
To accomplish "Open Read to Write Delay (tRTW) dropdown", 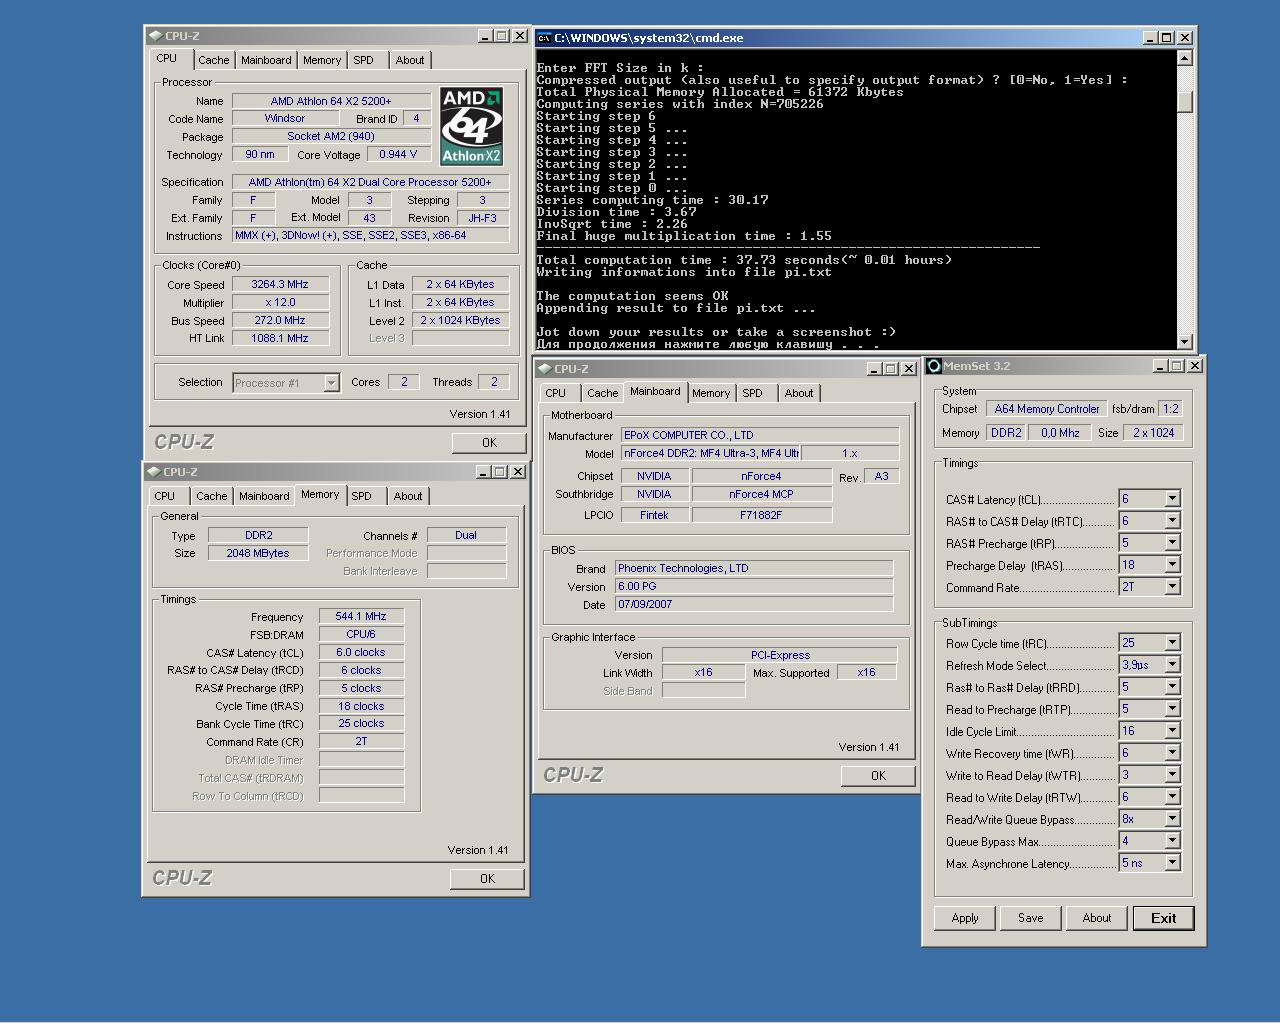I will point(1172,796).
